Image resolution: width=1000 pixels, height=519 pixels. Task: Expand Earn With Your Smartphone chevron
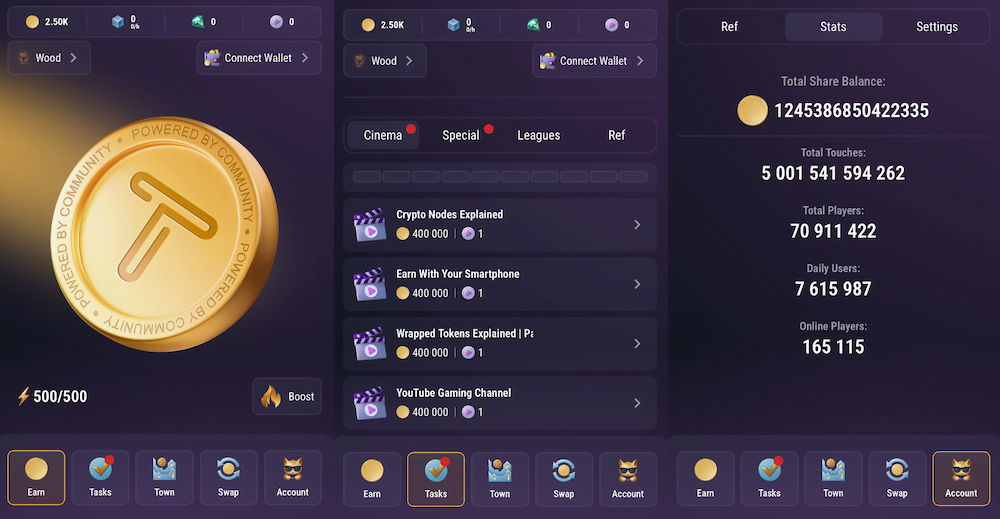[x=637, y=284]
